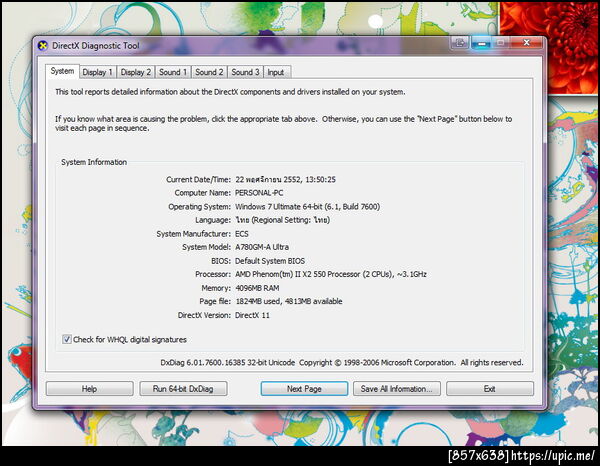Launch Run 64-bit DxDiag
The height and width of the screenshot is (466, 600).
coord(183,389)
